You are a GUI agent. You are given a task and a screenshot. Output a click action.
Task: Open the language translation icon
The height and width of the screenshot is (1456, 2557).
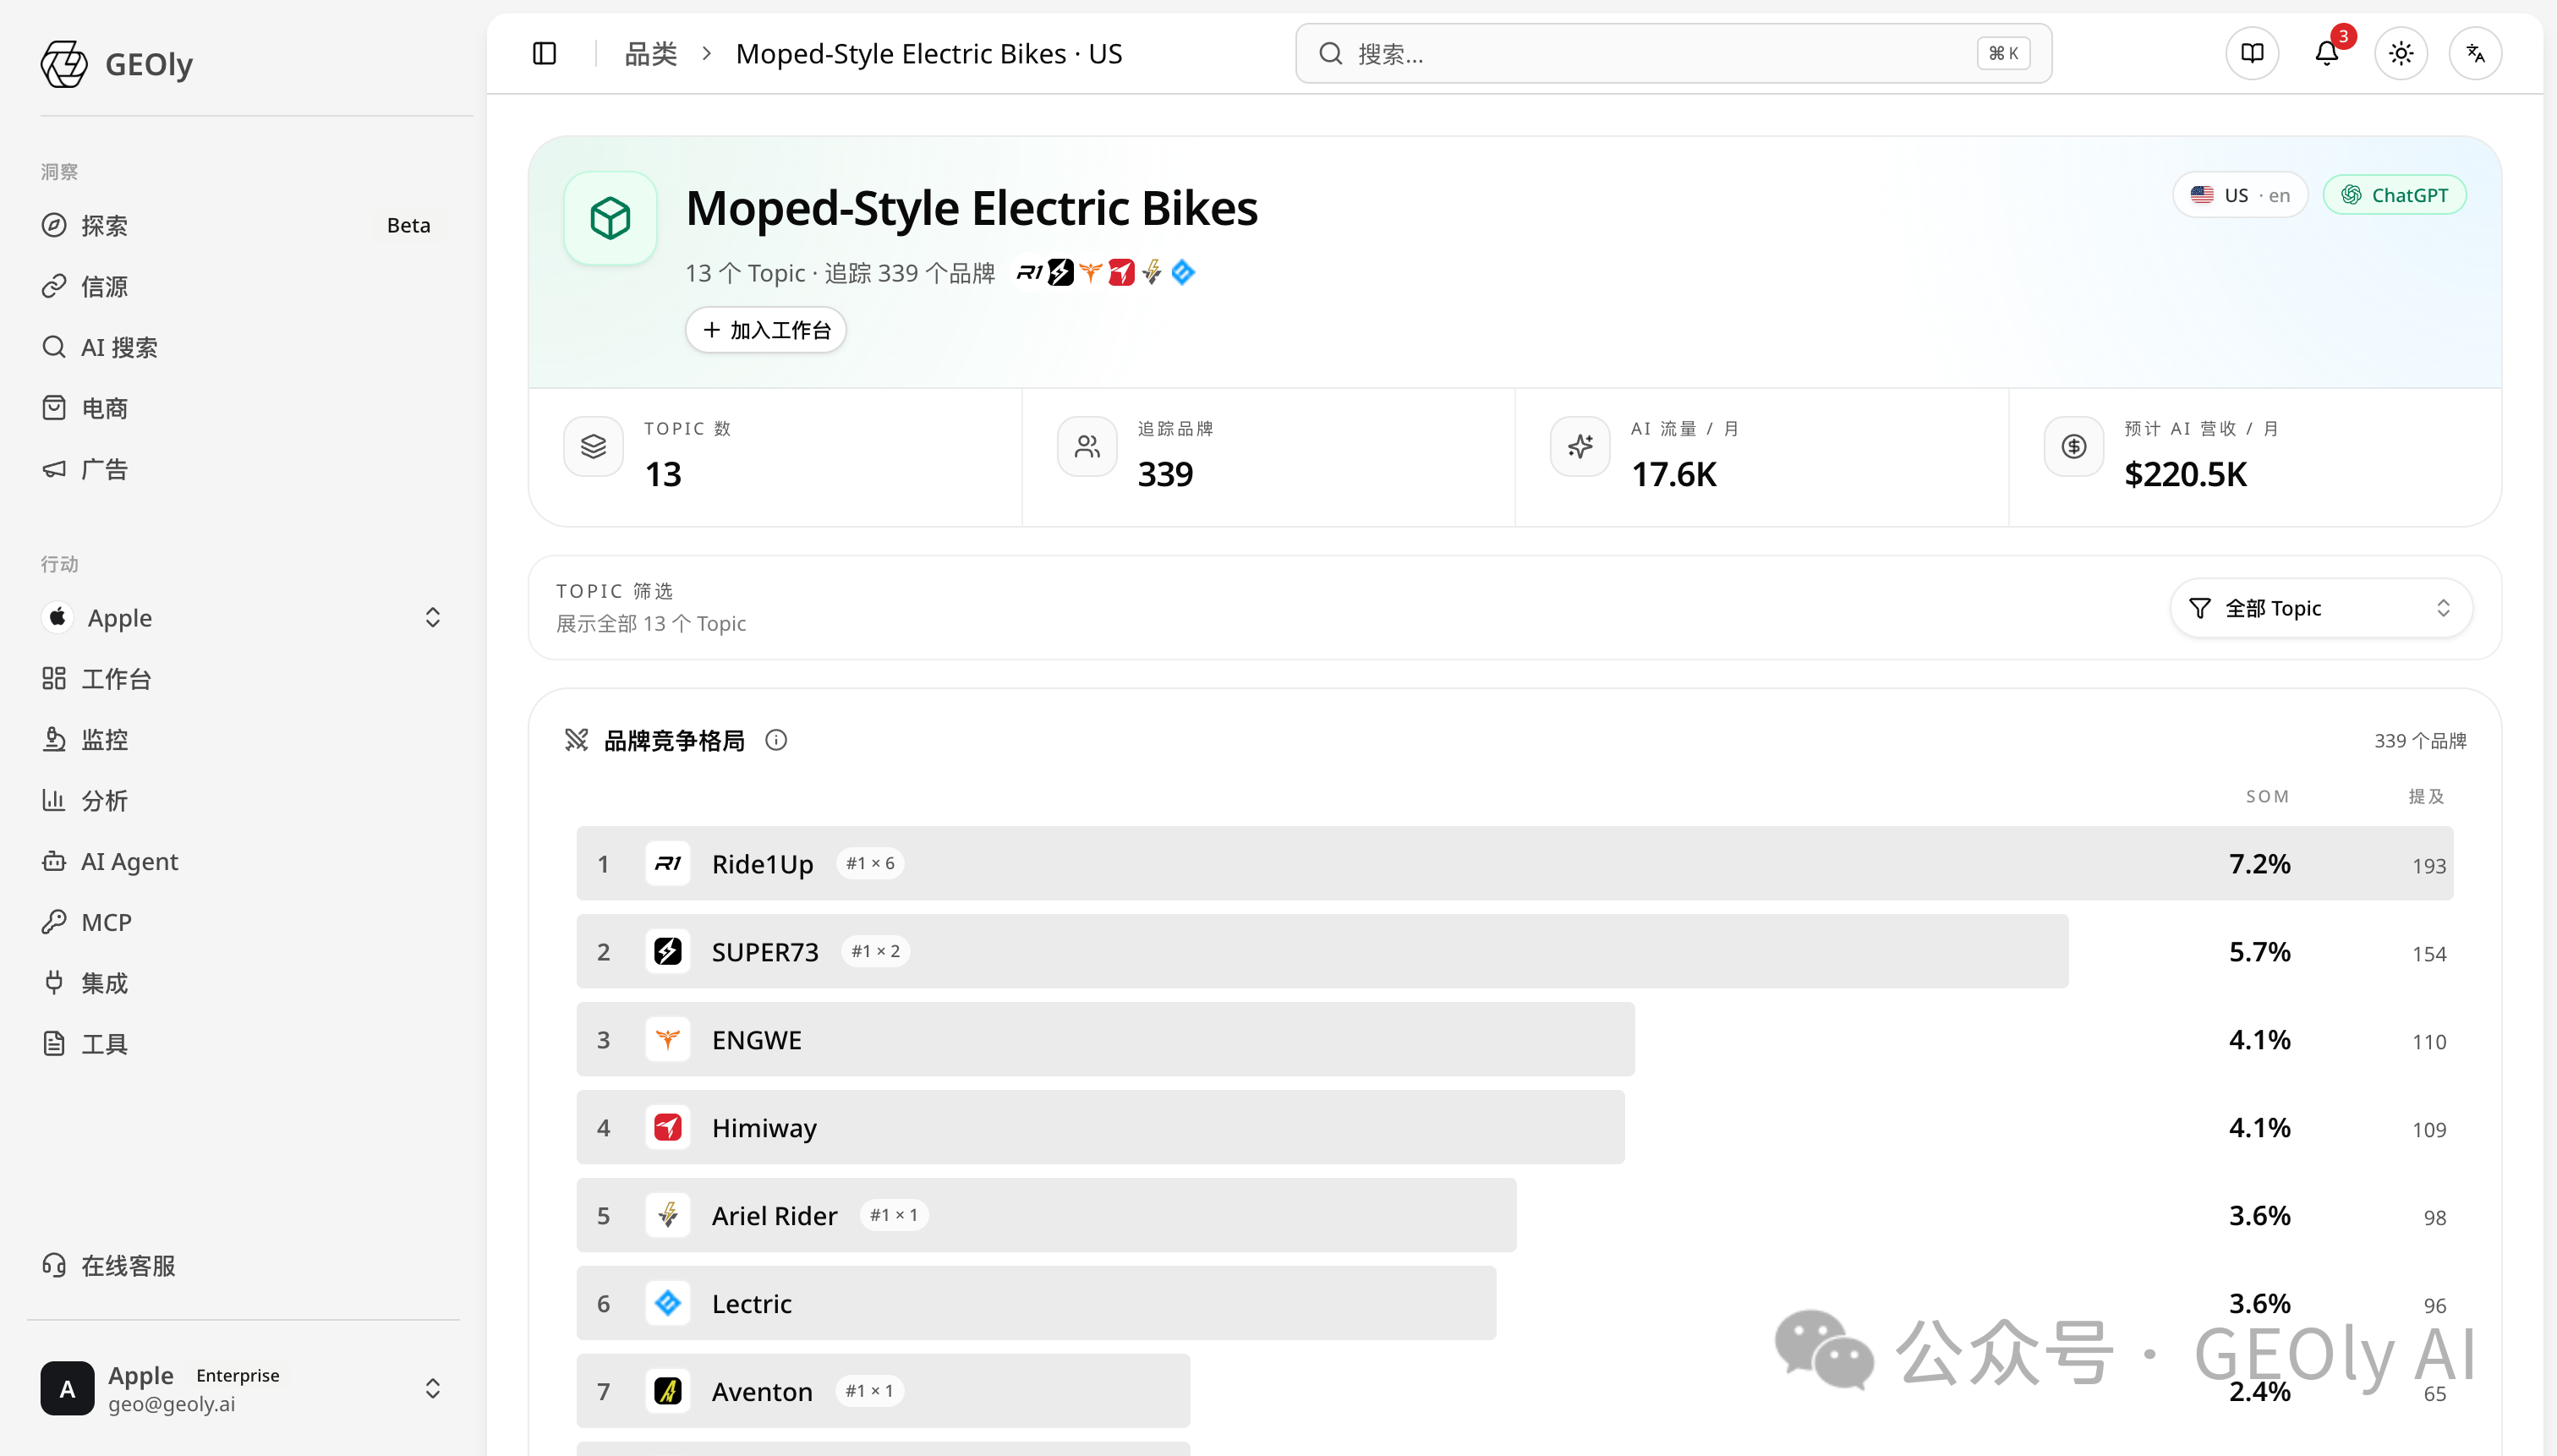2475,53
